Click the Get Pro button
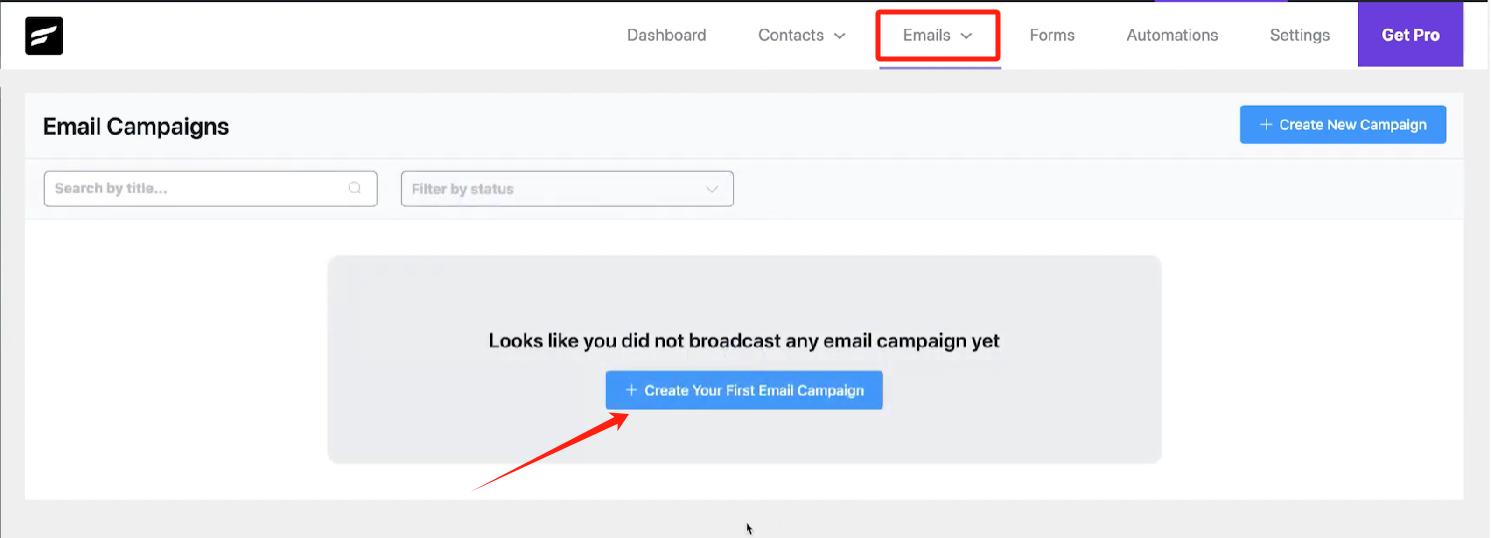Image resolution: width=1491 pixels, height=538 pixels. click(1410, 35)
